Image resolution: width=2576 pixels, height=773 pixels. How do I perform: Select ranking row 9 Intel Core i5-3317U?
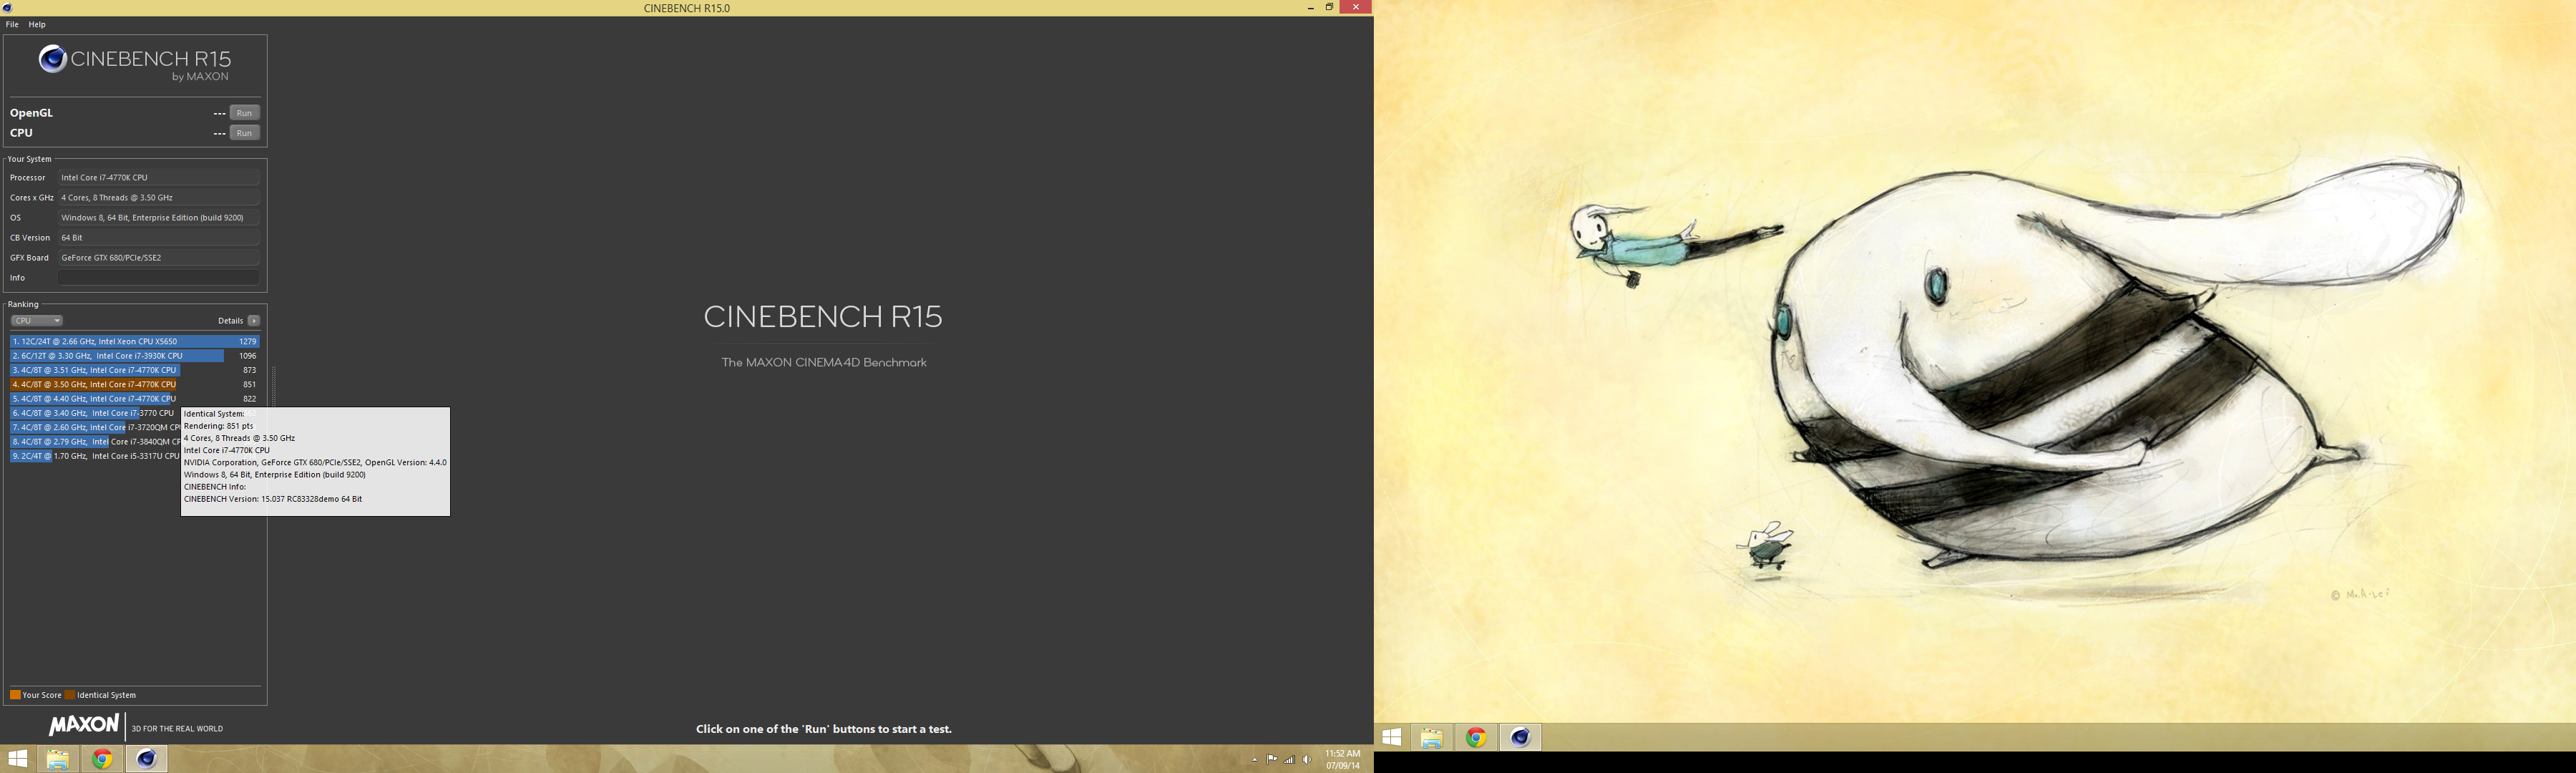[95, 456]
